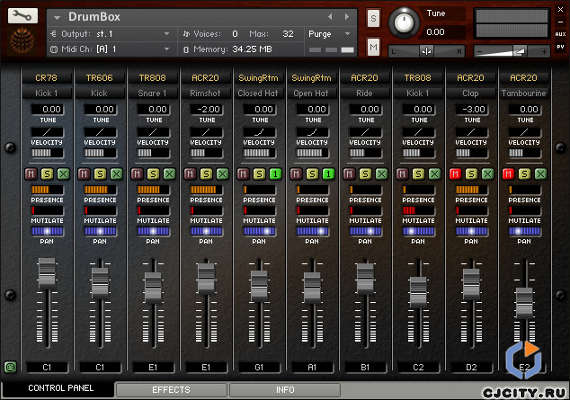The width and height of the screenshot is (570, 400).
Task: Mute the ACR20 Rimshot channel
Action: pos(190,174)
